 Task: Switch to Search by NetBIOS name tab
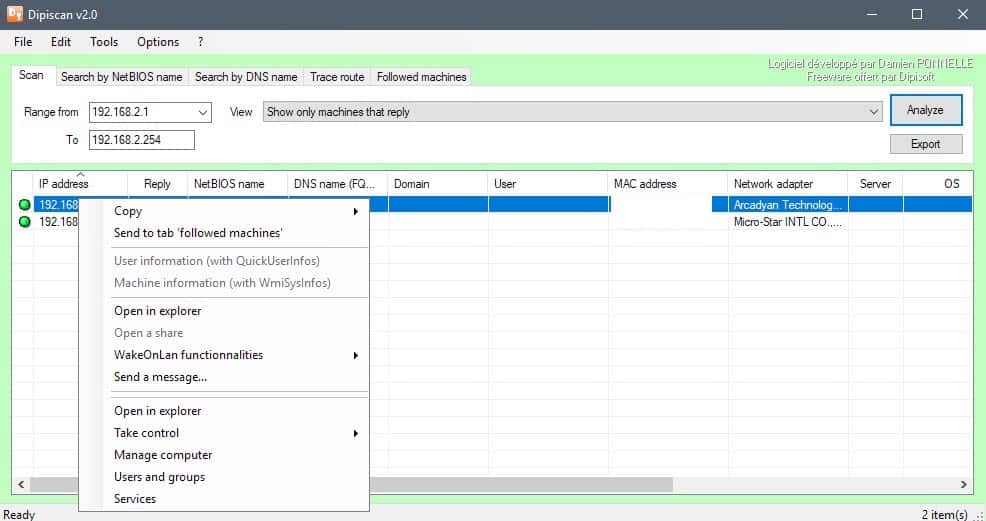click(x=121, y=77)
